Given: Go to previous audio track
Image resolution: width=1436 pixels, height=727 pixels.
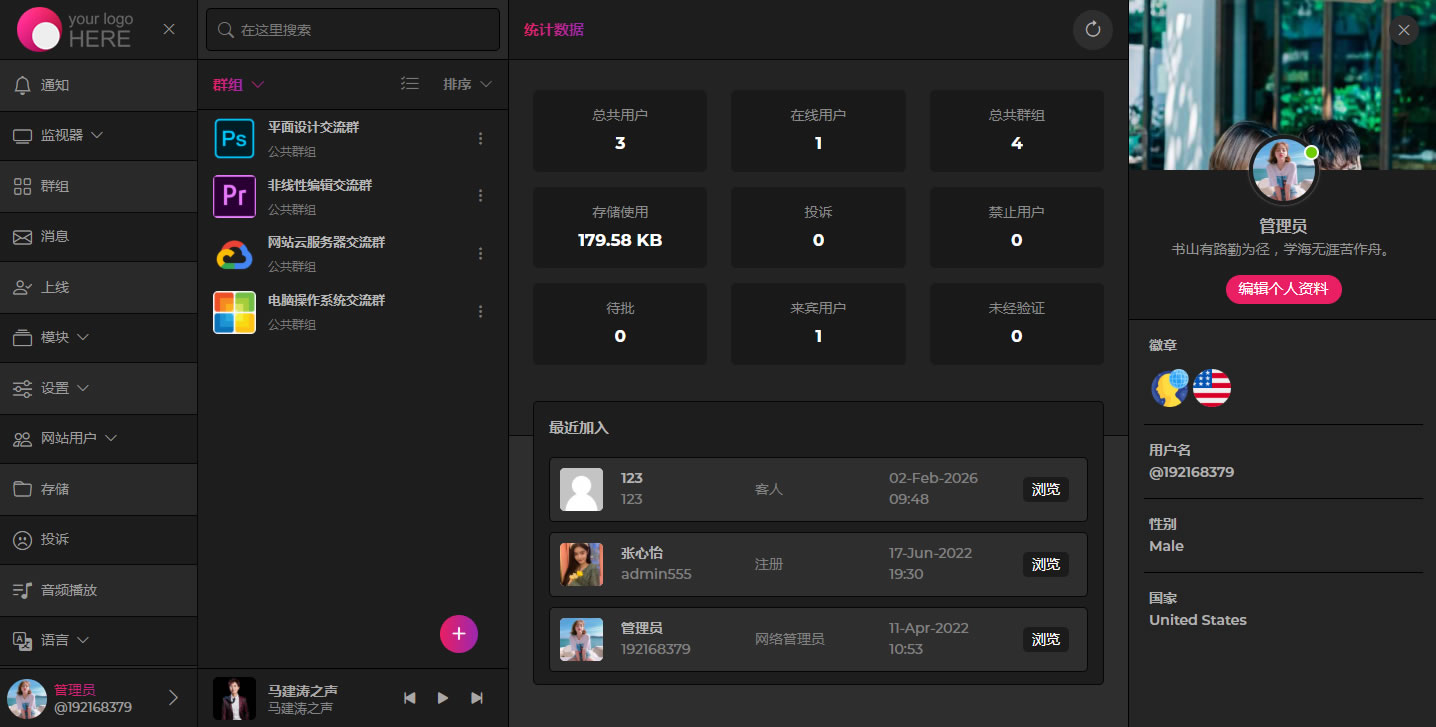Looking at the screenshot, I should [410, 698].
